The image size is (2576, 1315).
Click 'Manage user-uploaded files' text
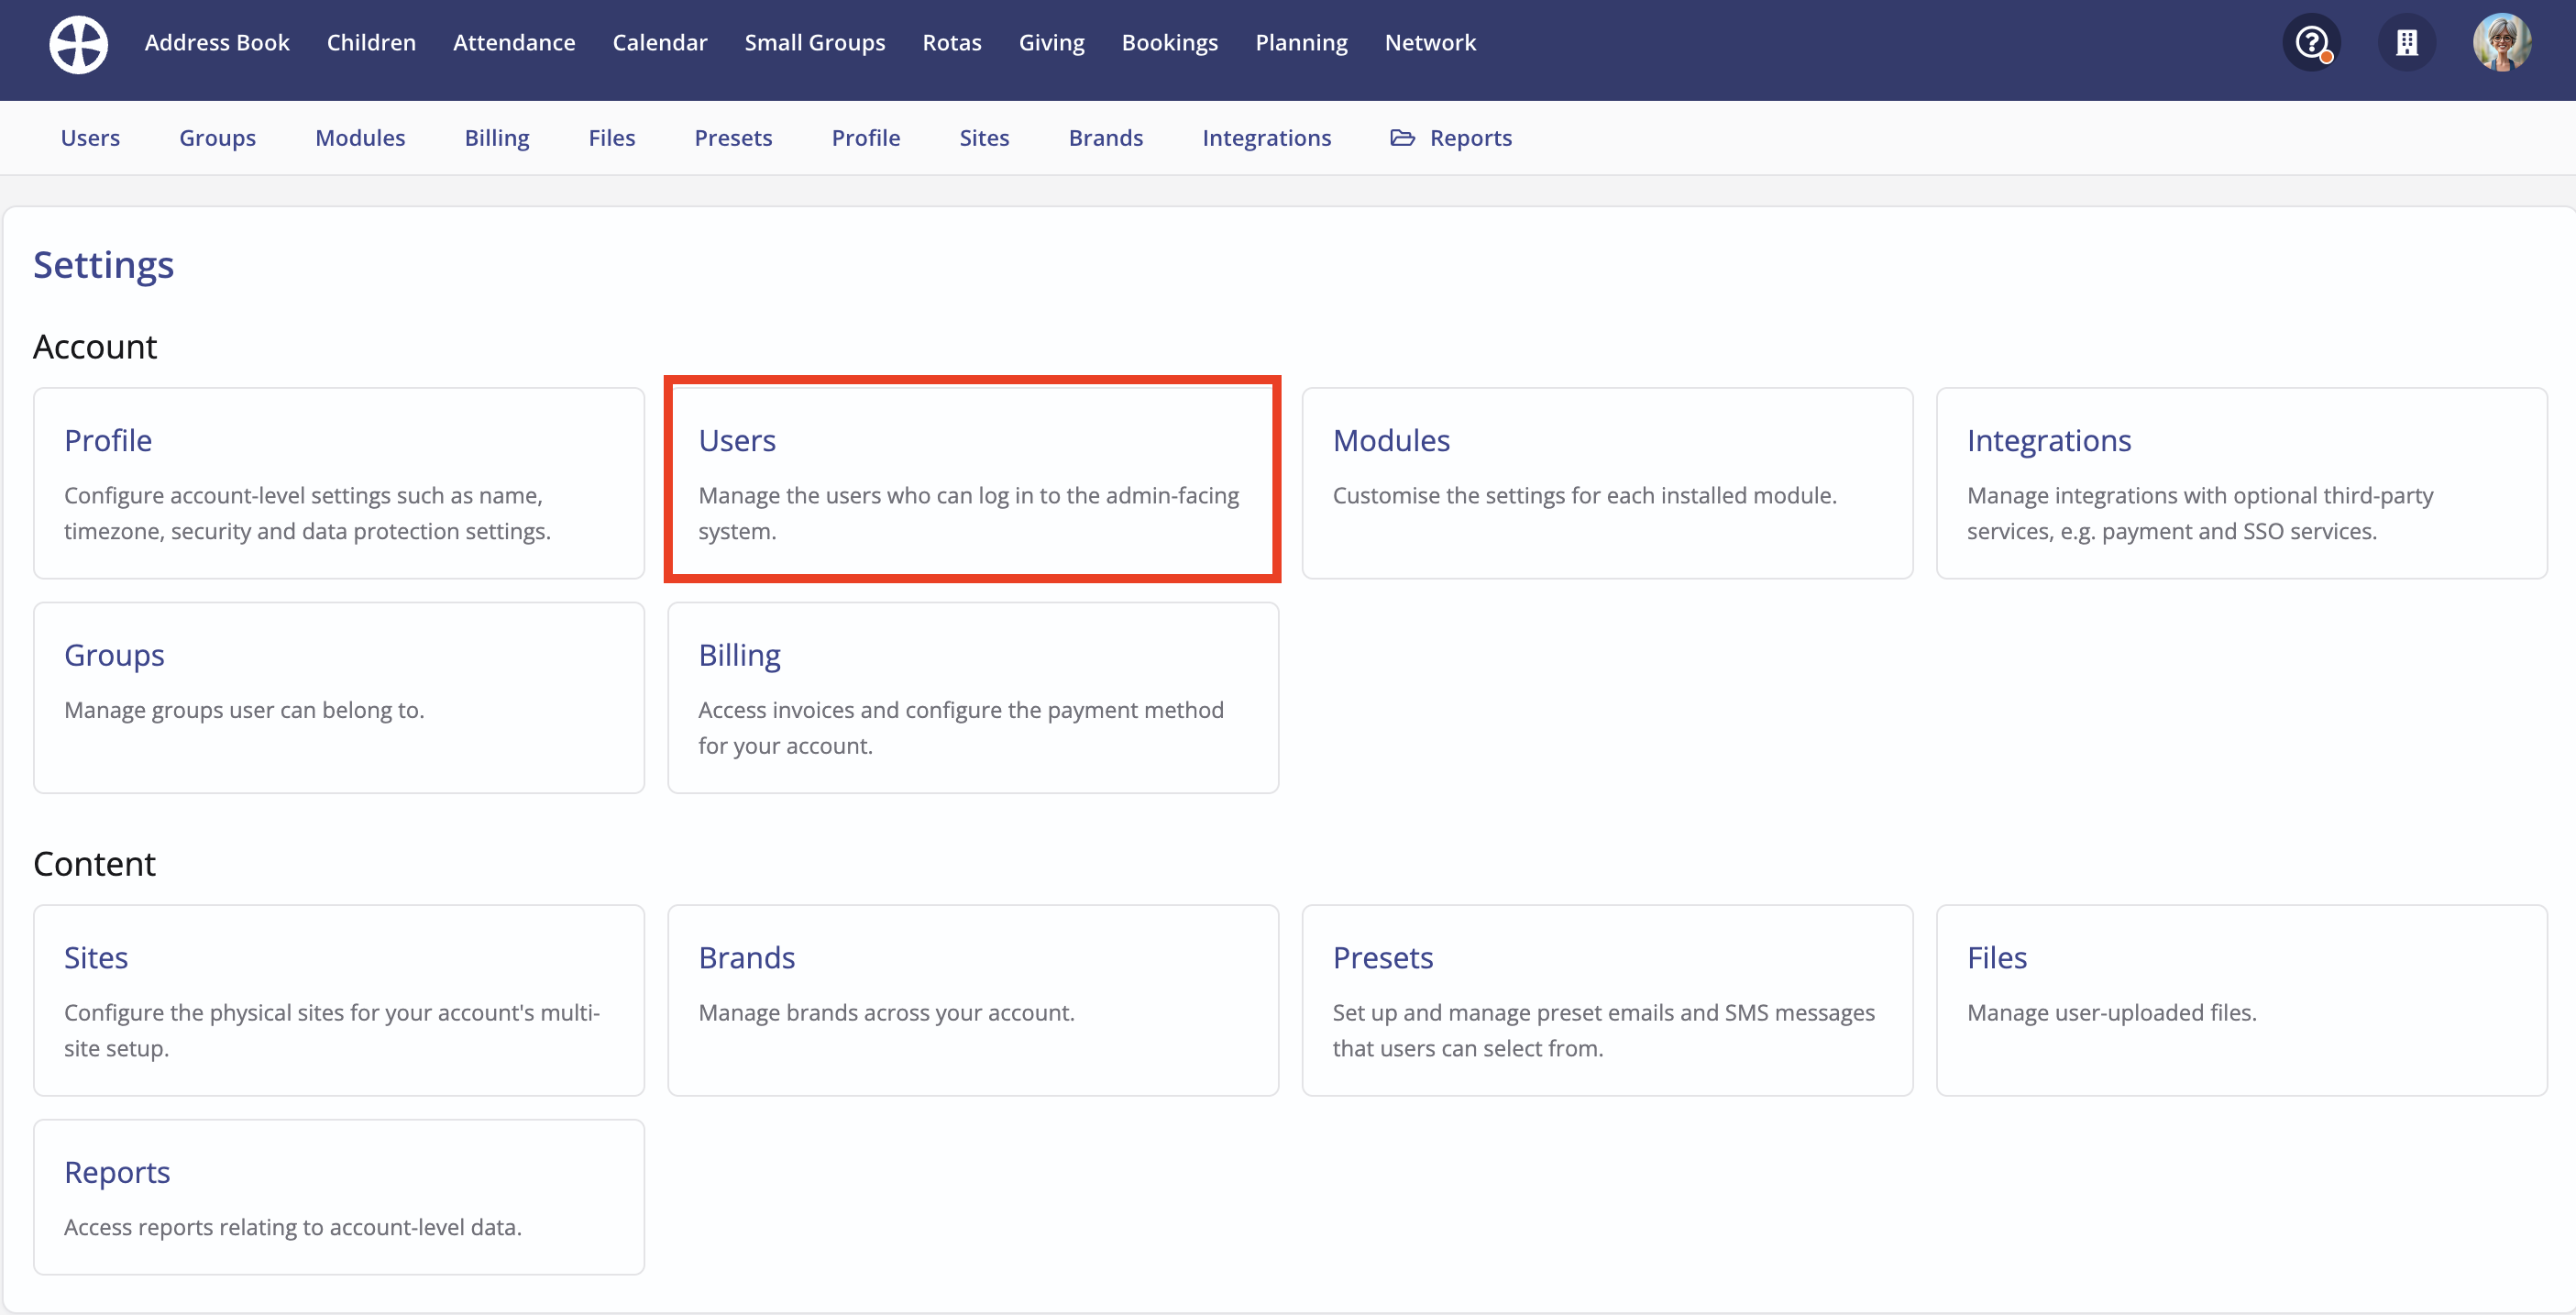point(2111,1012)
